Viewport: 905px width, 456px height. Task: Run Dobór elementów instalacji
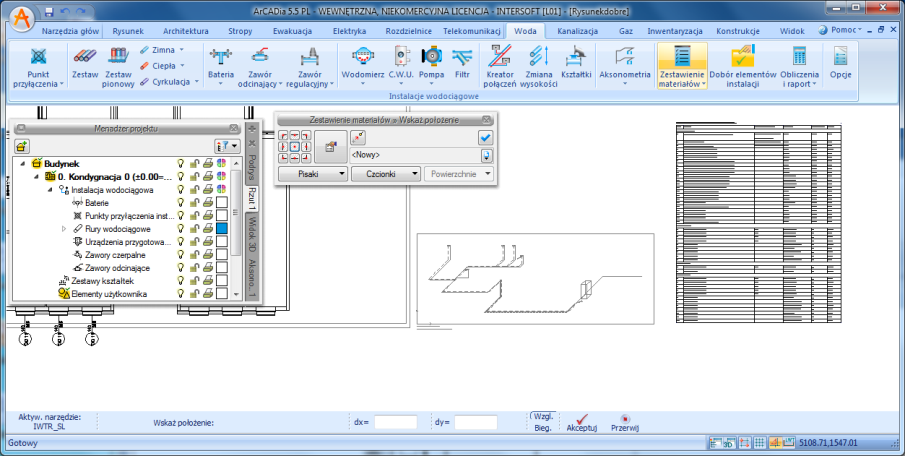tap(743, 67)
